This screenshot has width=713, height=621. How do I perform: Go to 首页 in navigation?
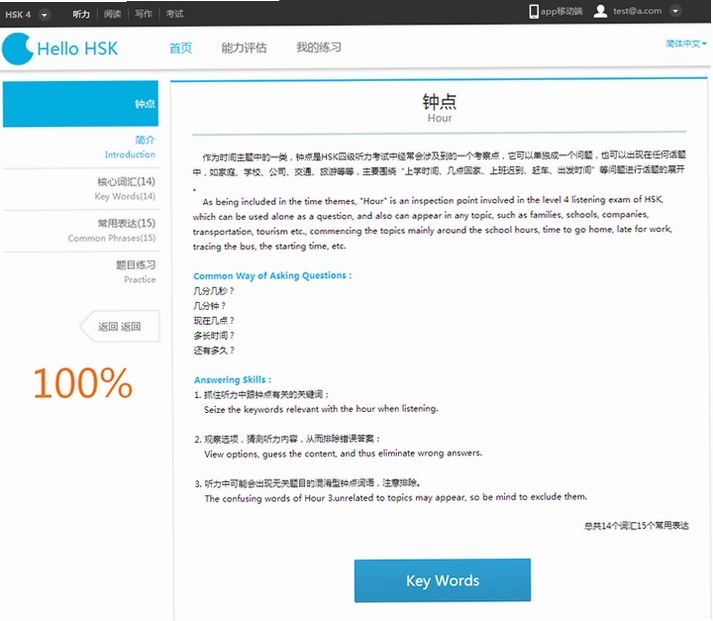coord(181,48)
